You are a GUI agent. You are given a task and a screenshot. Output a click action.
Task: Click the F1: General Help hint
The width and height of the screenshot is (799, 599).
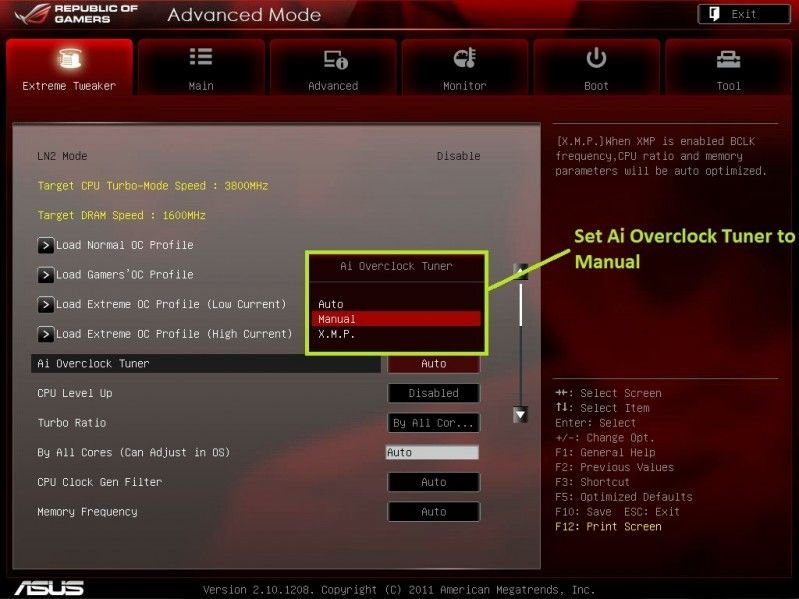tap(605, 452)
